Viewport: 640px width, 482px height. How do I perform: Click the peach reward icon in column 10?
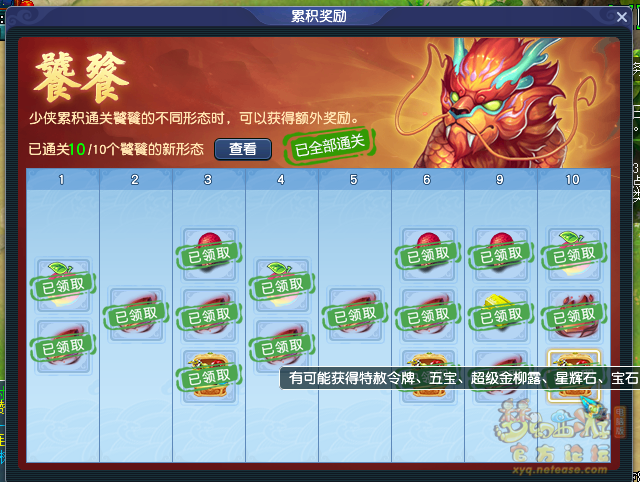click(573, 255)
